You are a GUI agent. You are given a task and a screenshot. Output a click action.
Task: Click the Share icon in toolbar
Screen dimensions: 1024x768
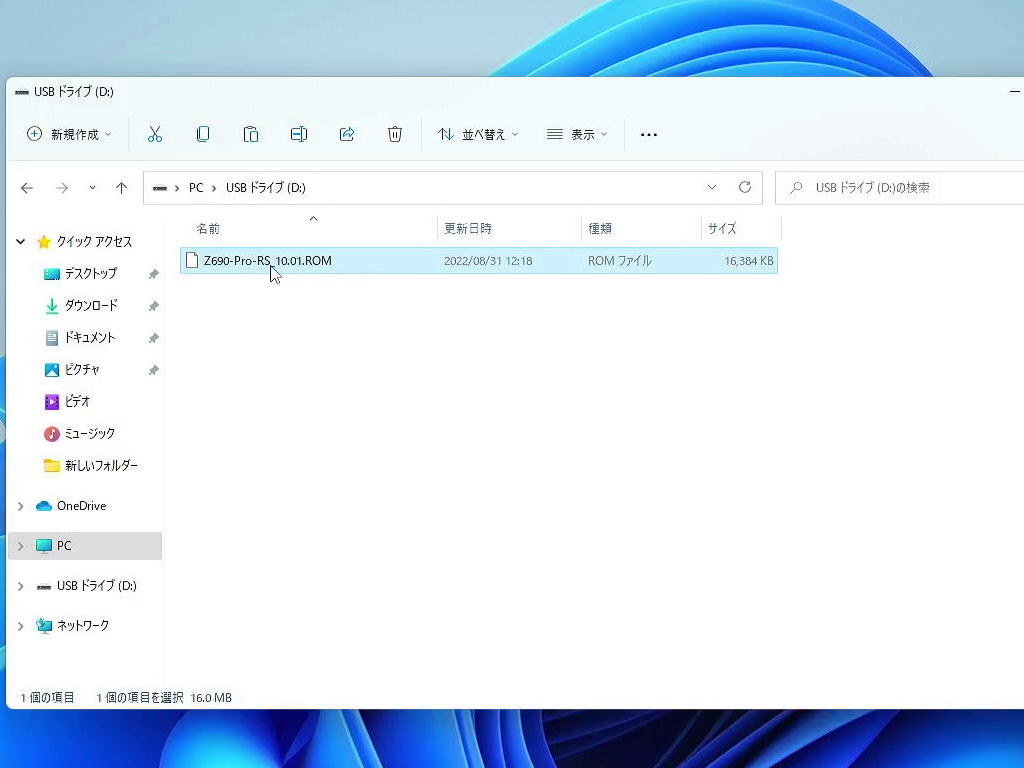tap(347, 135)
